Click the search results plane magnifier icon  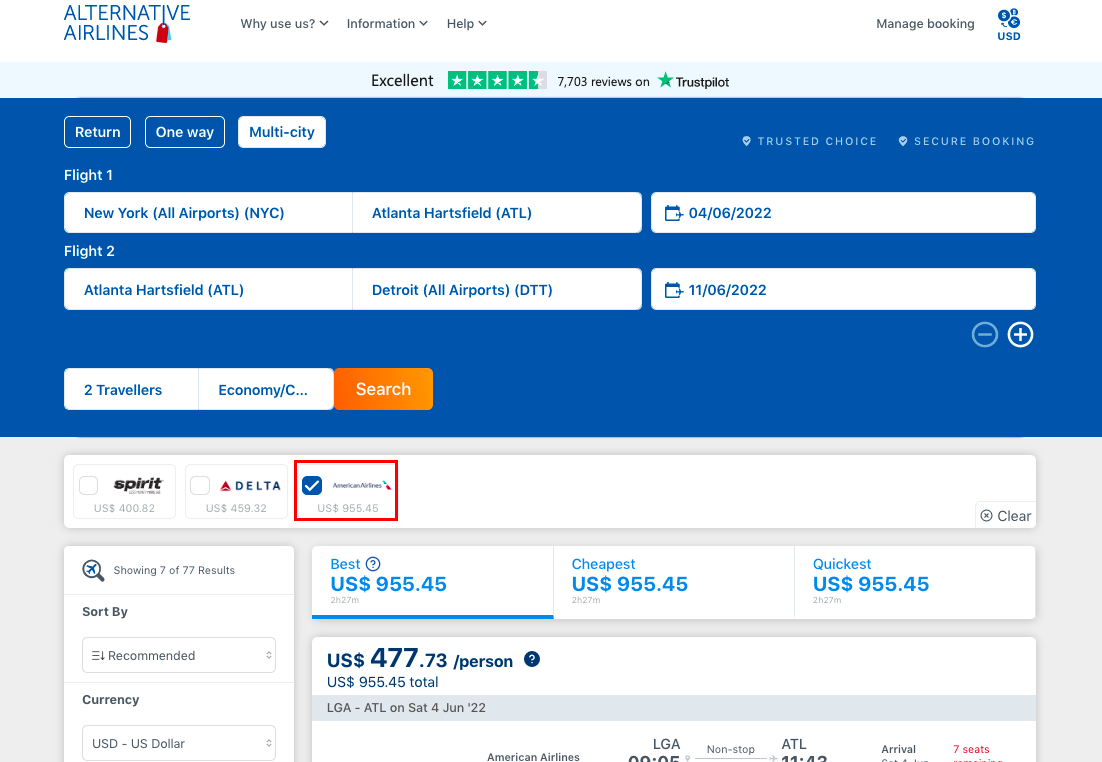point(93,570)
